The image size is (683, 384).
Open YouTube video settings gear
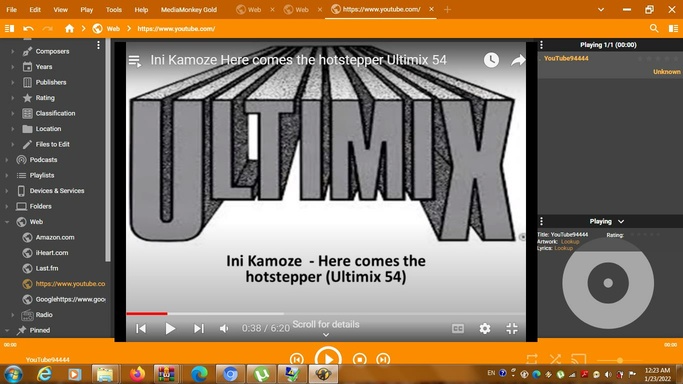[x=485, y=328]
